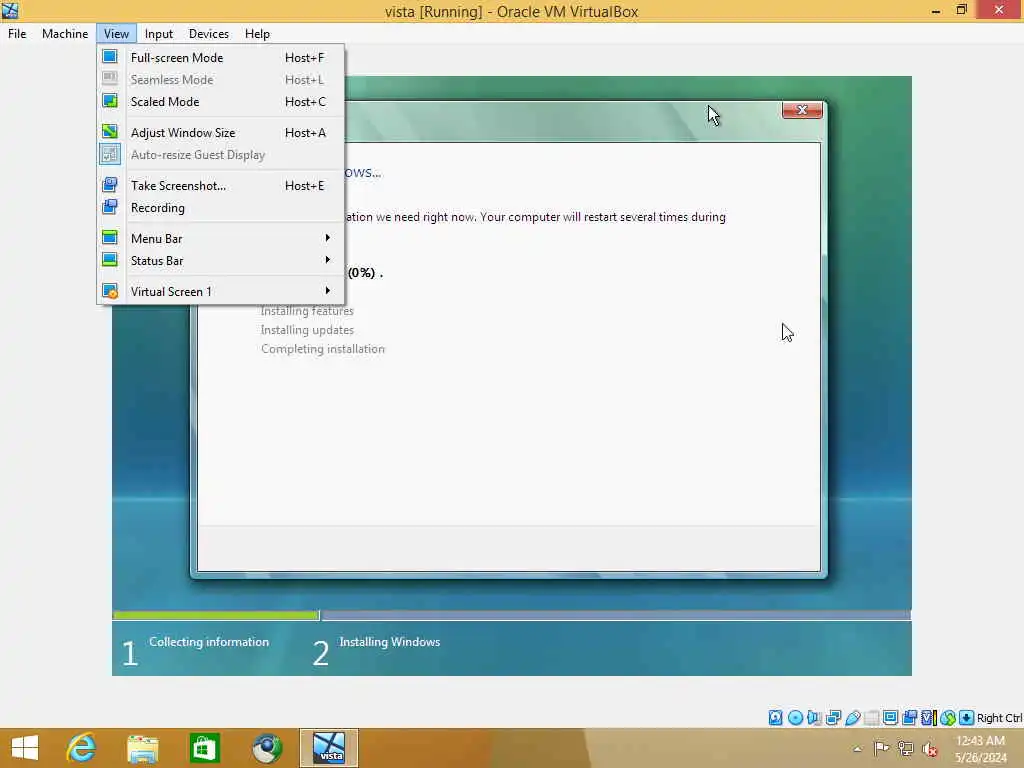The height and width of the screenshot is (768, 1024).
Task: Close the Install Windows dialog in guest
Action: 802,110
